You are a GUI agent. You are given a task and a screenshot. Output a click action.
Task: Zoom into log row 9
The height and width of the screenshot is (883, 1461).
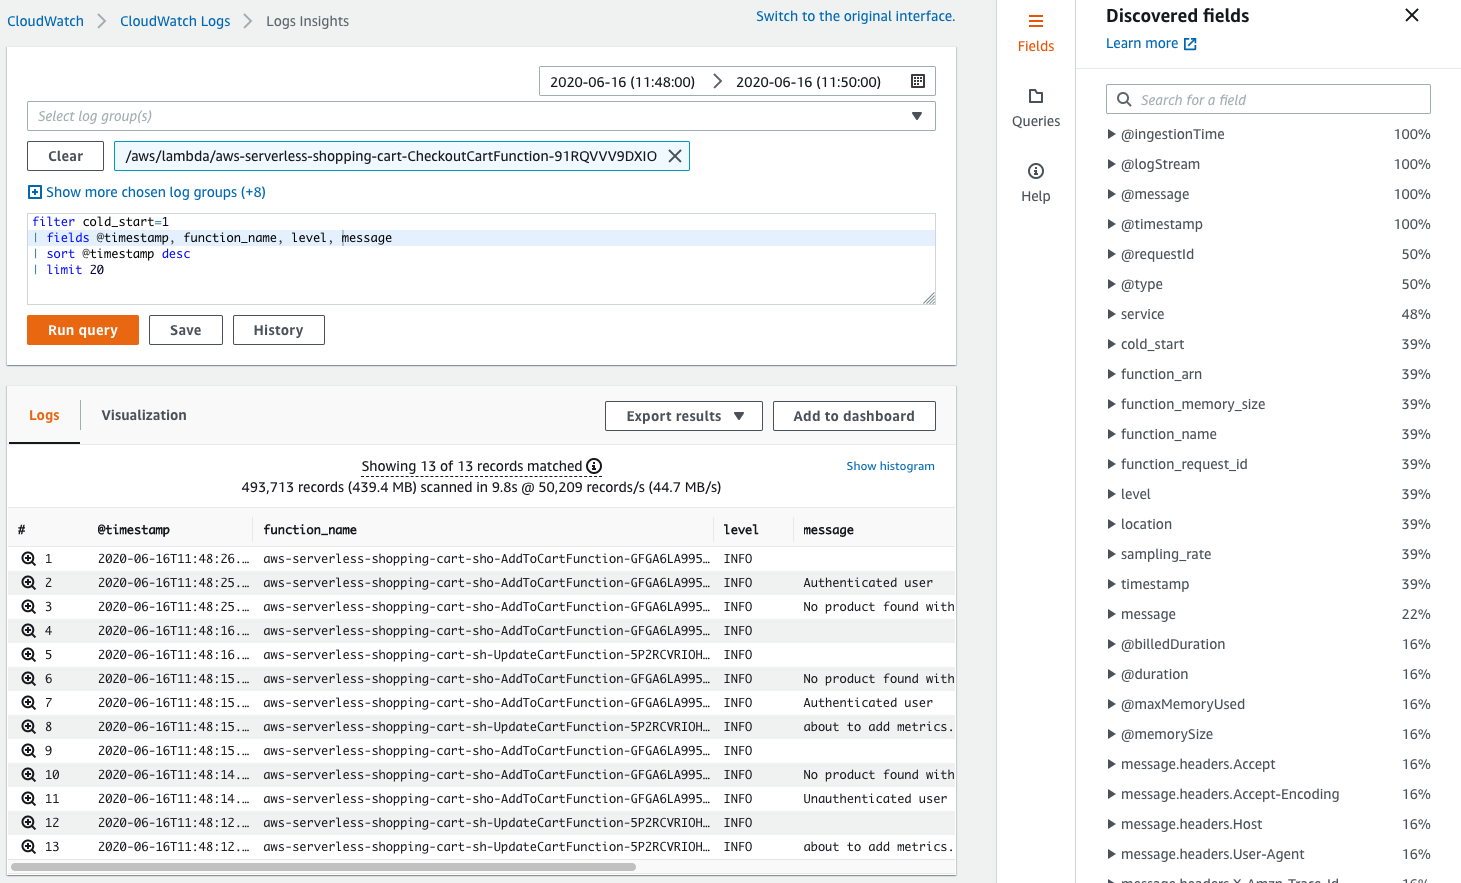tap(29, 751)
